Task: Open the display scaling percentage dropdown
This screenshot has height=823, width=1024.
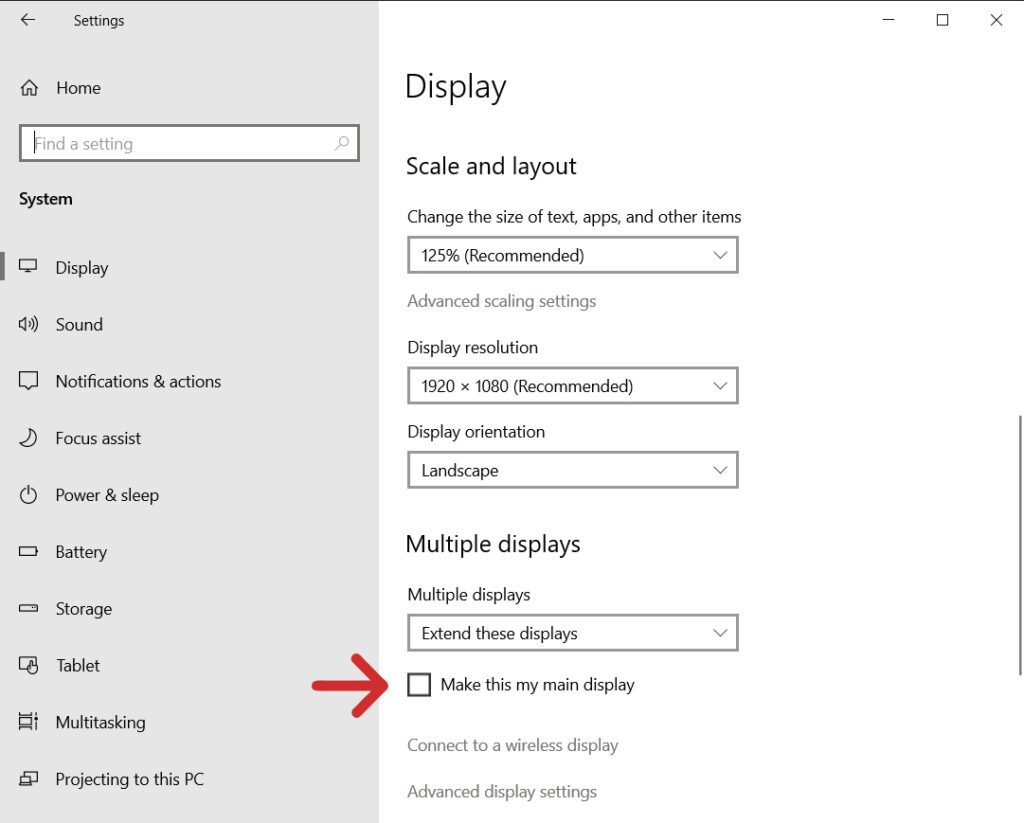Action: [572, 255]
